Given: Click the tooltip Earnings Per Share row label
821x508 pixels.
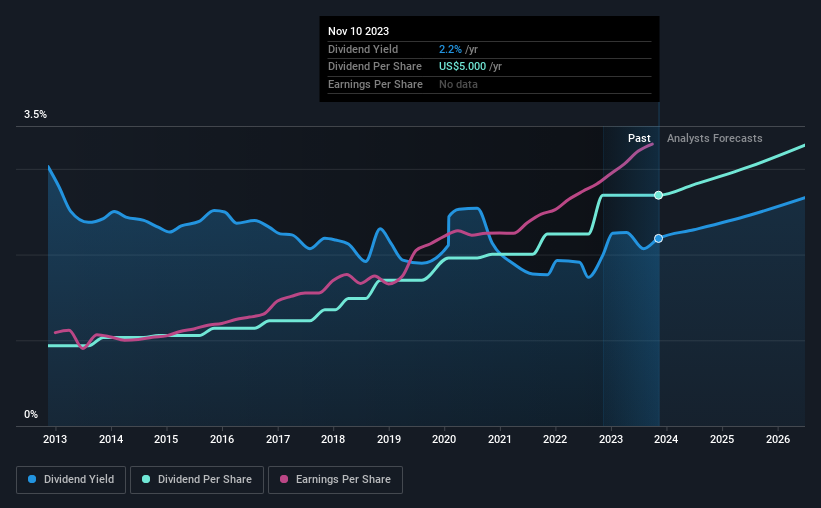Looking at the screenshot, I should point(375,84).
